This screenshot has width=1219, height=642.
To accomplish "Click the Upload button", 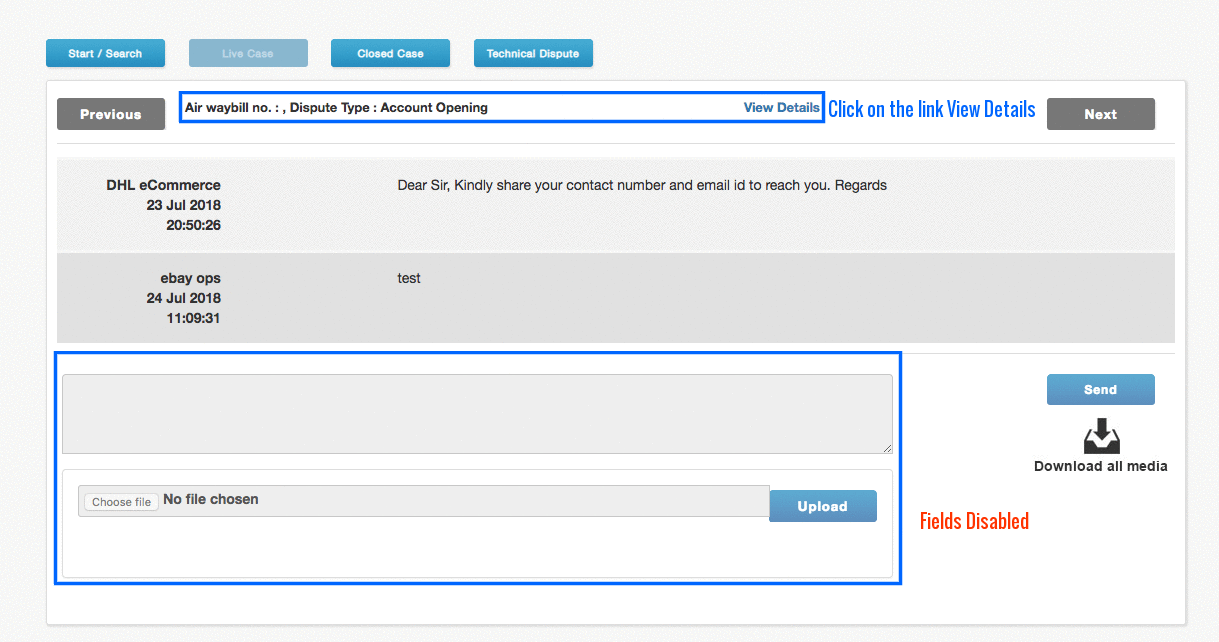I will click(x=822, y=506).
